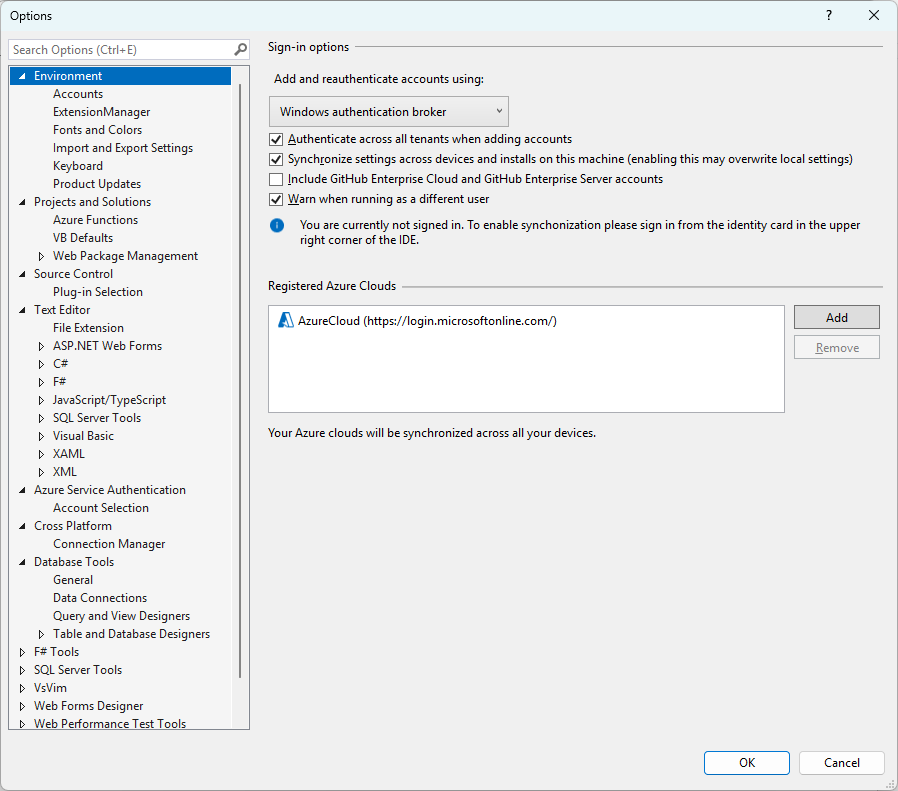
Task: Select Keyboard options page
Action: [78, 166]
